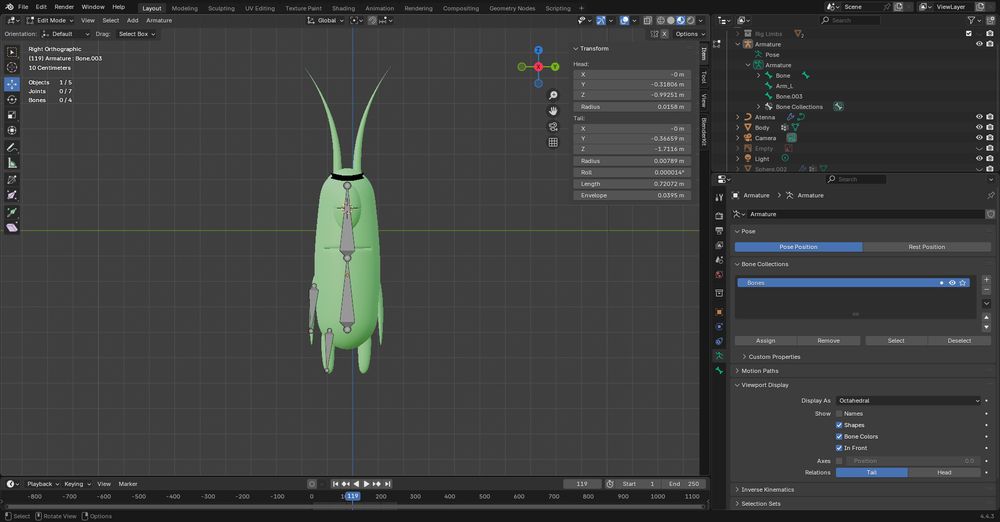Select the Cursor tool in left toolbar
The height and width of the screenshot is (522, 1000).
pyautogui.click(x=12, y=68)
